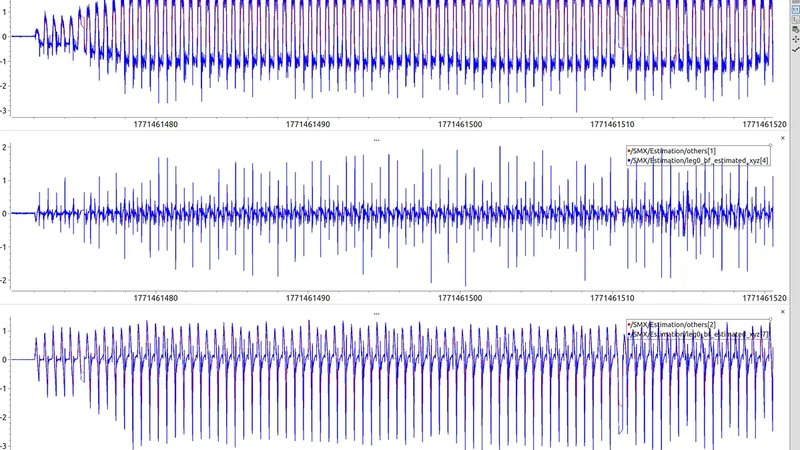Viewport: 800px width, 450px height.
Task: Click the circle handle on the bottom legend corner
Action: click(x=770, y=319)
